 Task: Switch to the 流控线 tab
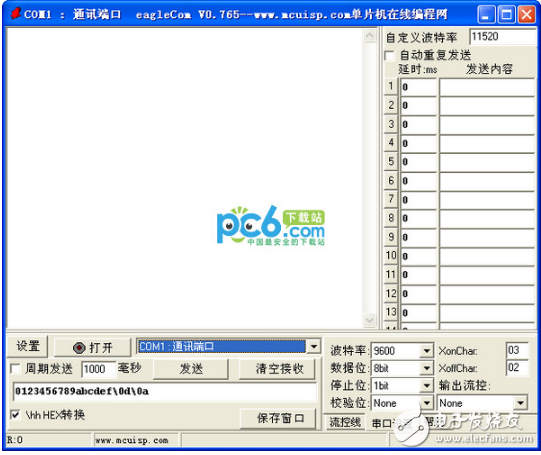pos(345,422)
